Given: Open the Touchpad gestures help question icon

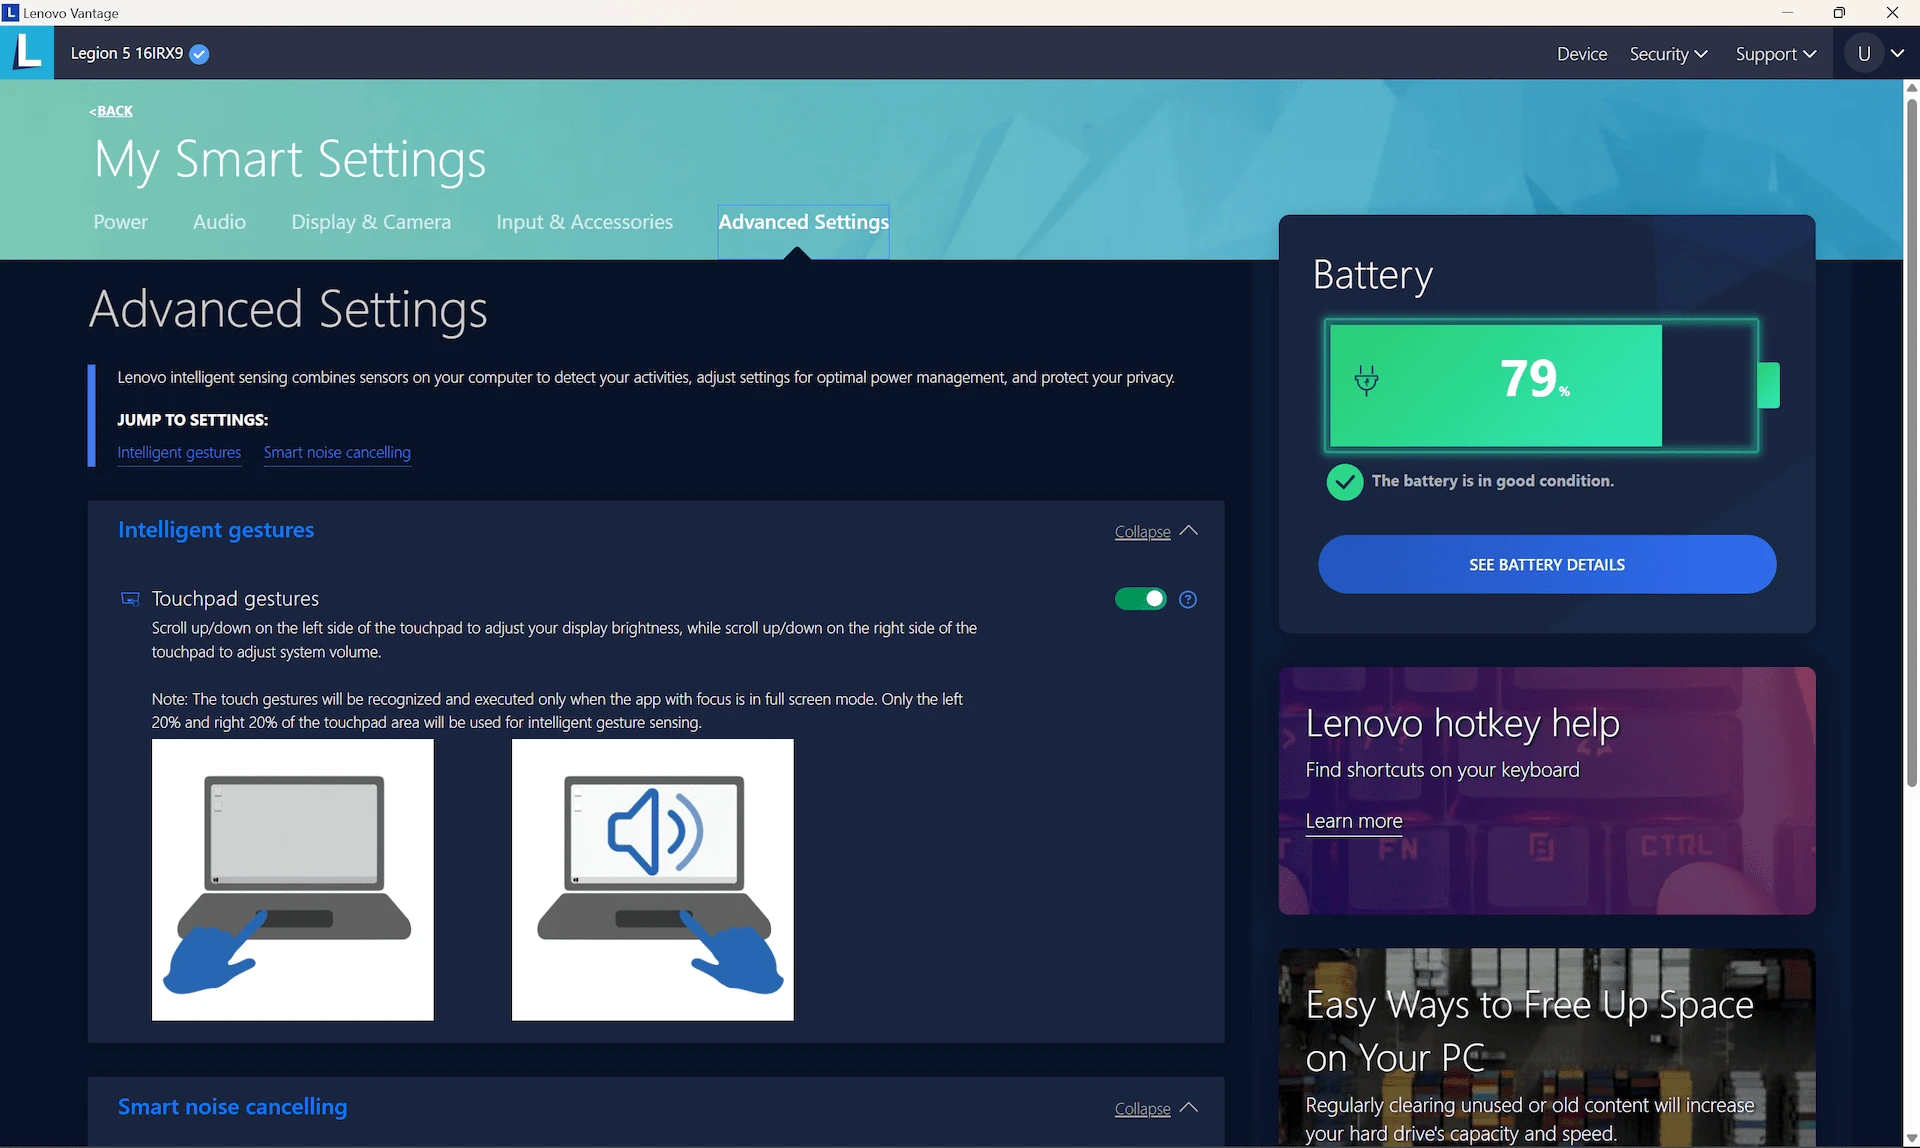Looking at the screenshot, I should point(1188,599).
